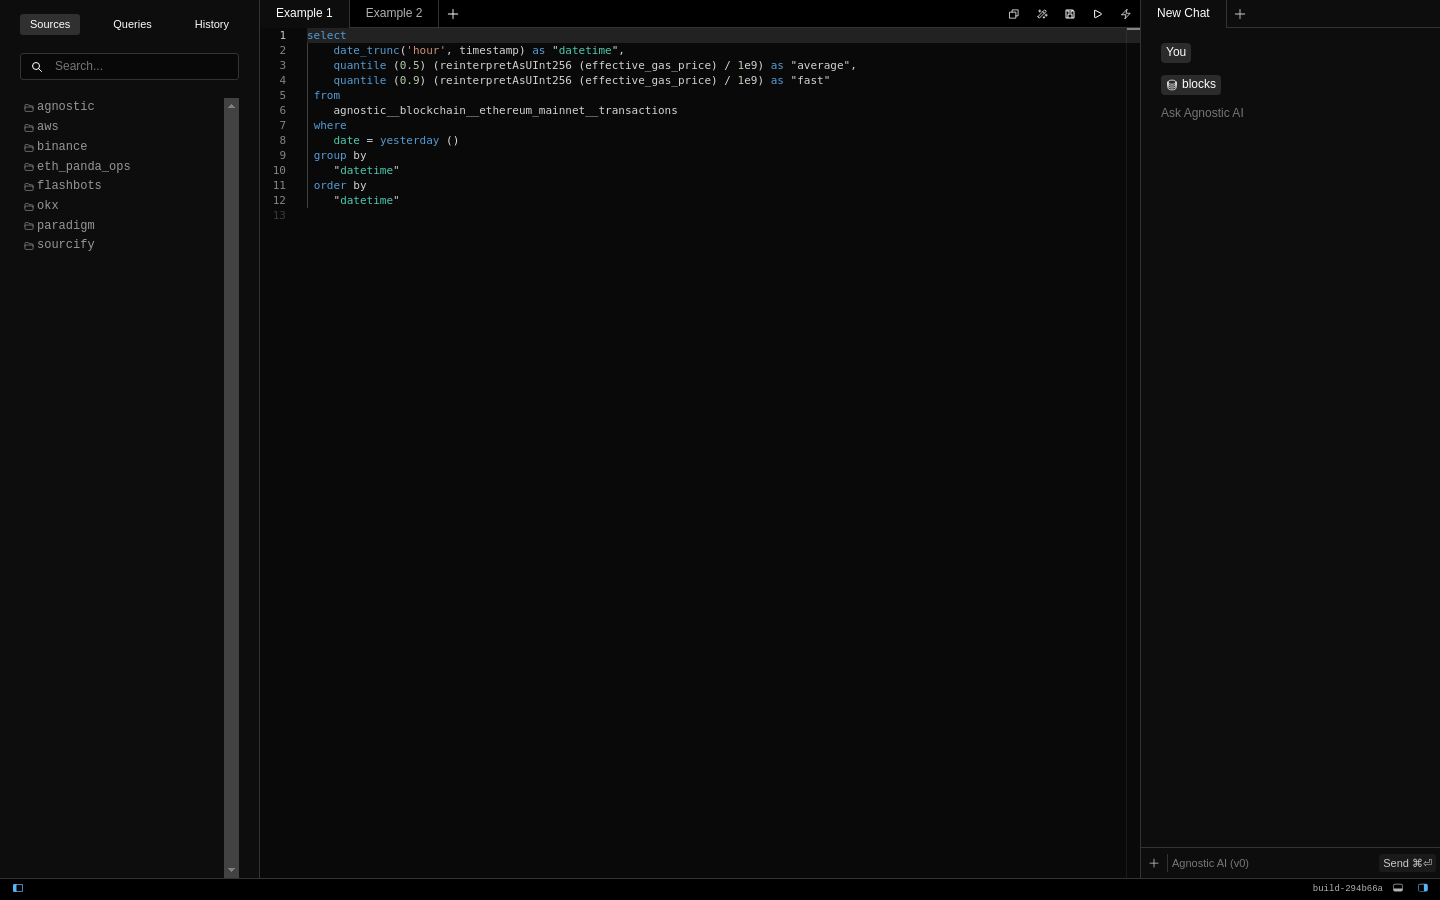Expand the paradigm source folder
This screenshot has height=900, width=1440.
pos(59,226)
